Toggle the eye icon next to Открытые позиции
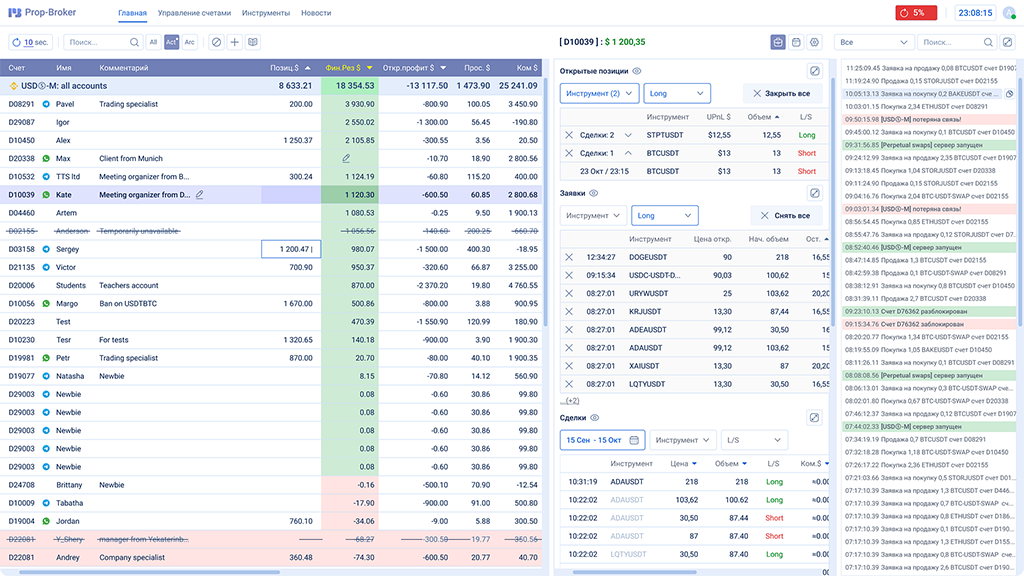Screen dimensions: 1024x576 pos(636,71)
